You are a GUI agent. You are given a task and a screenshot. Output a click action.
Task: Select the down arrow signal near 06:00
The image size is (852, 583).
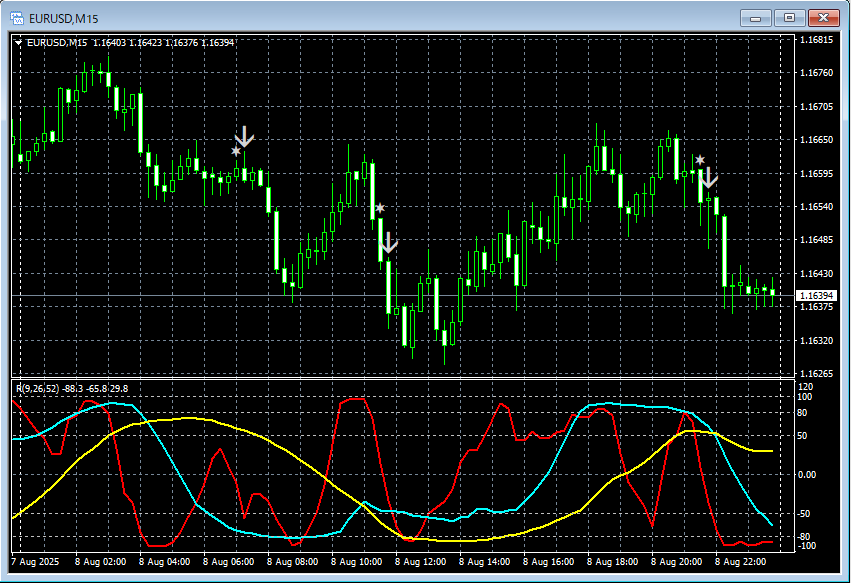pos(245,136)
